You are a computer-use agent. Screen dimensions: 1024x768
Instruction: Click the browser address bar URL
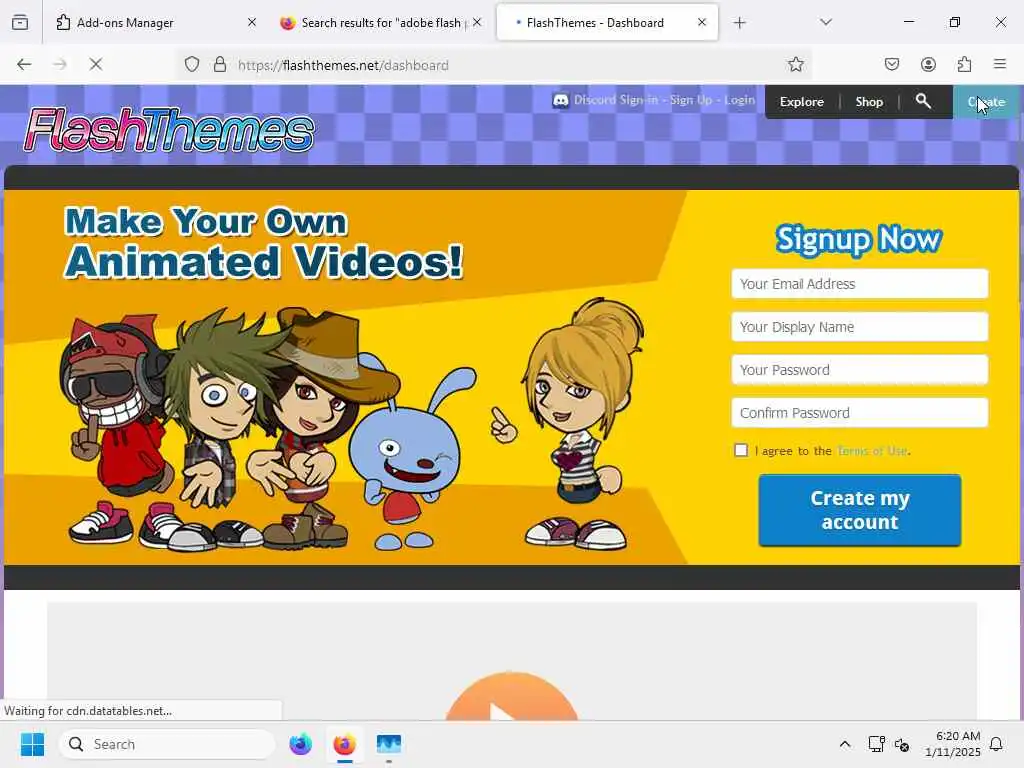coord(343,65)
